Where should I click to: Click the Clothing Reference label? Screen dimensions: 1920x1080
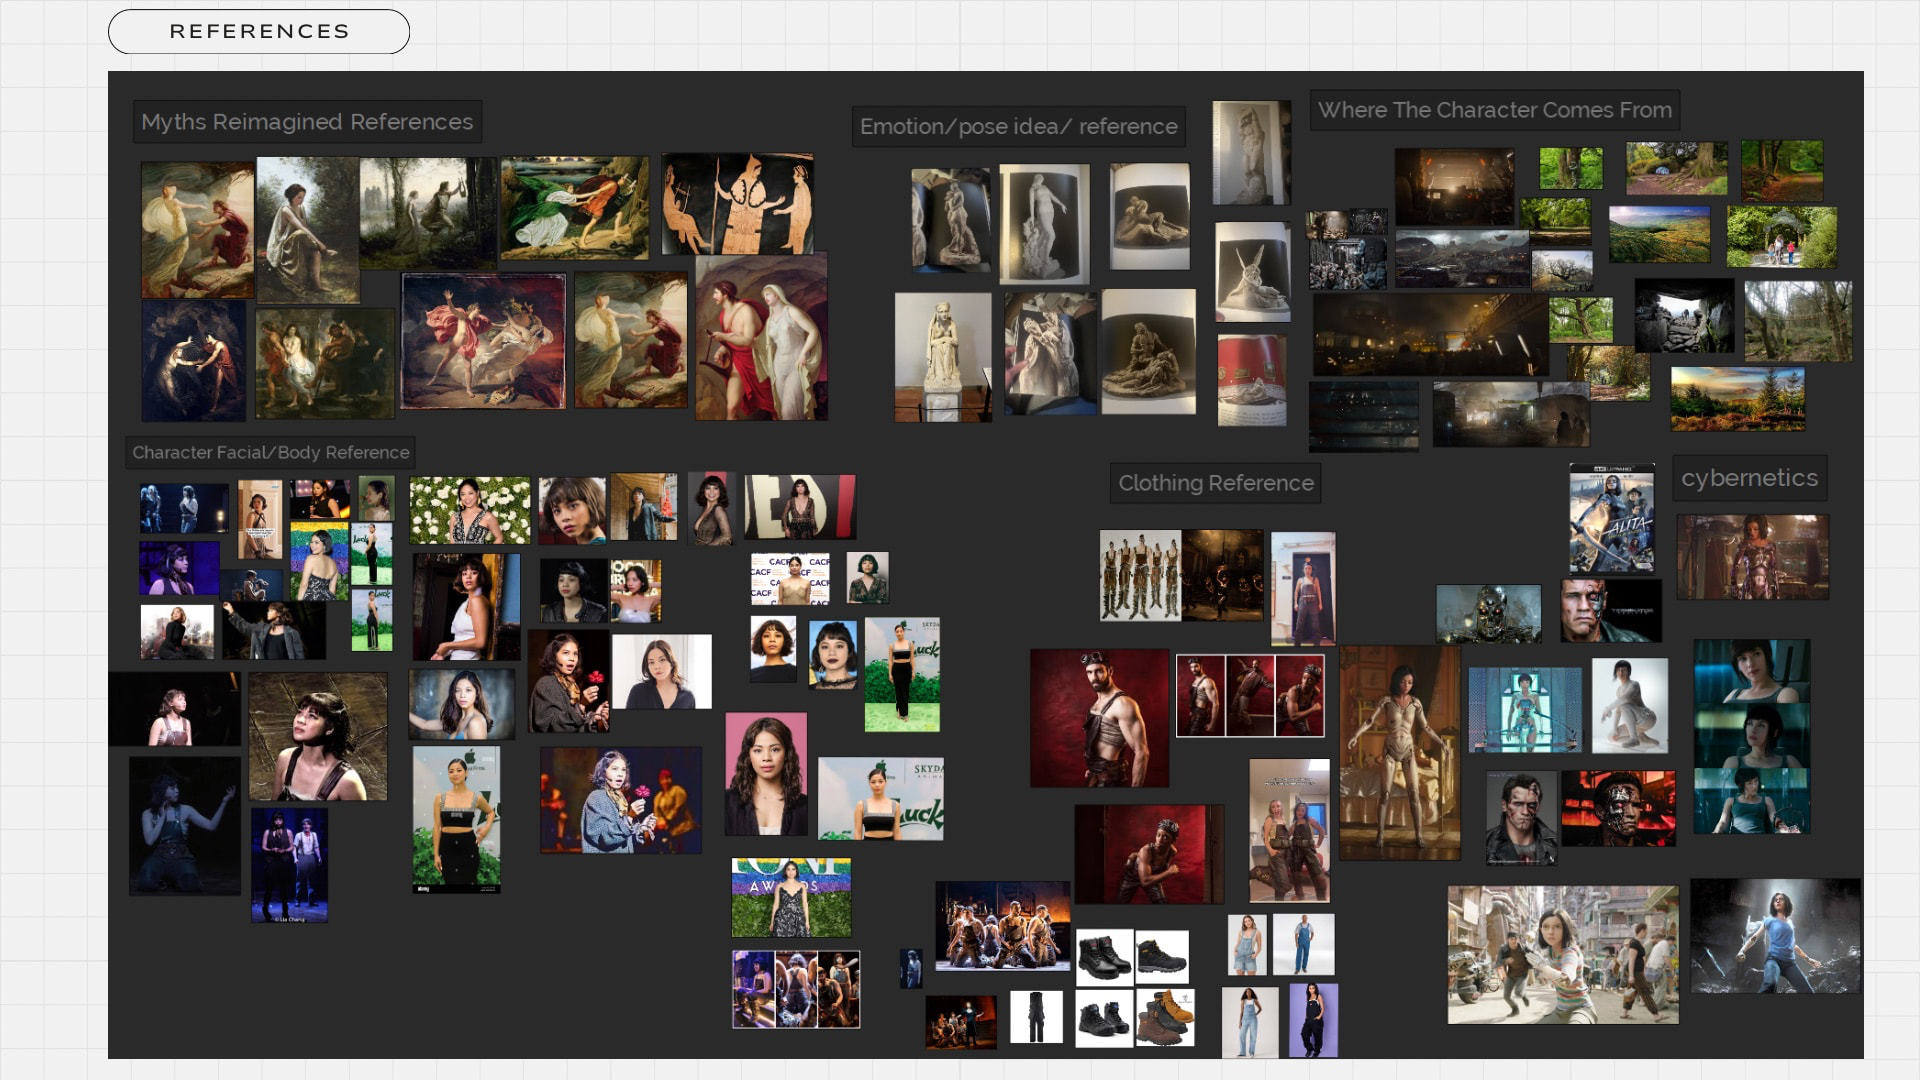point(1215,483)
